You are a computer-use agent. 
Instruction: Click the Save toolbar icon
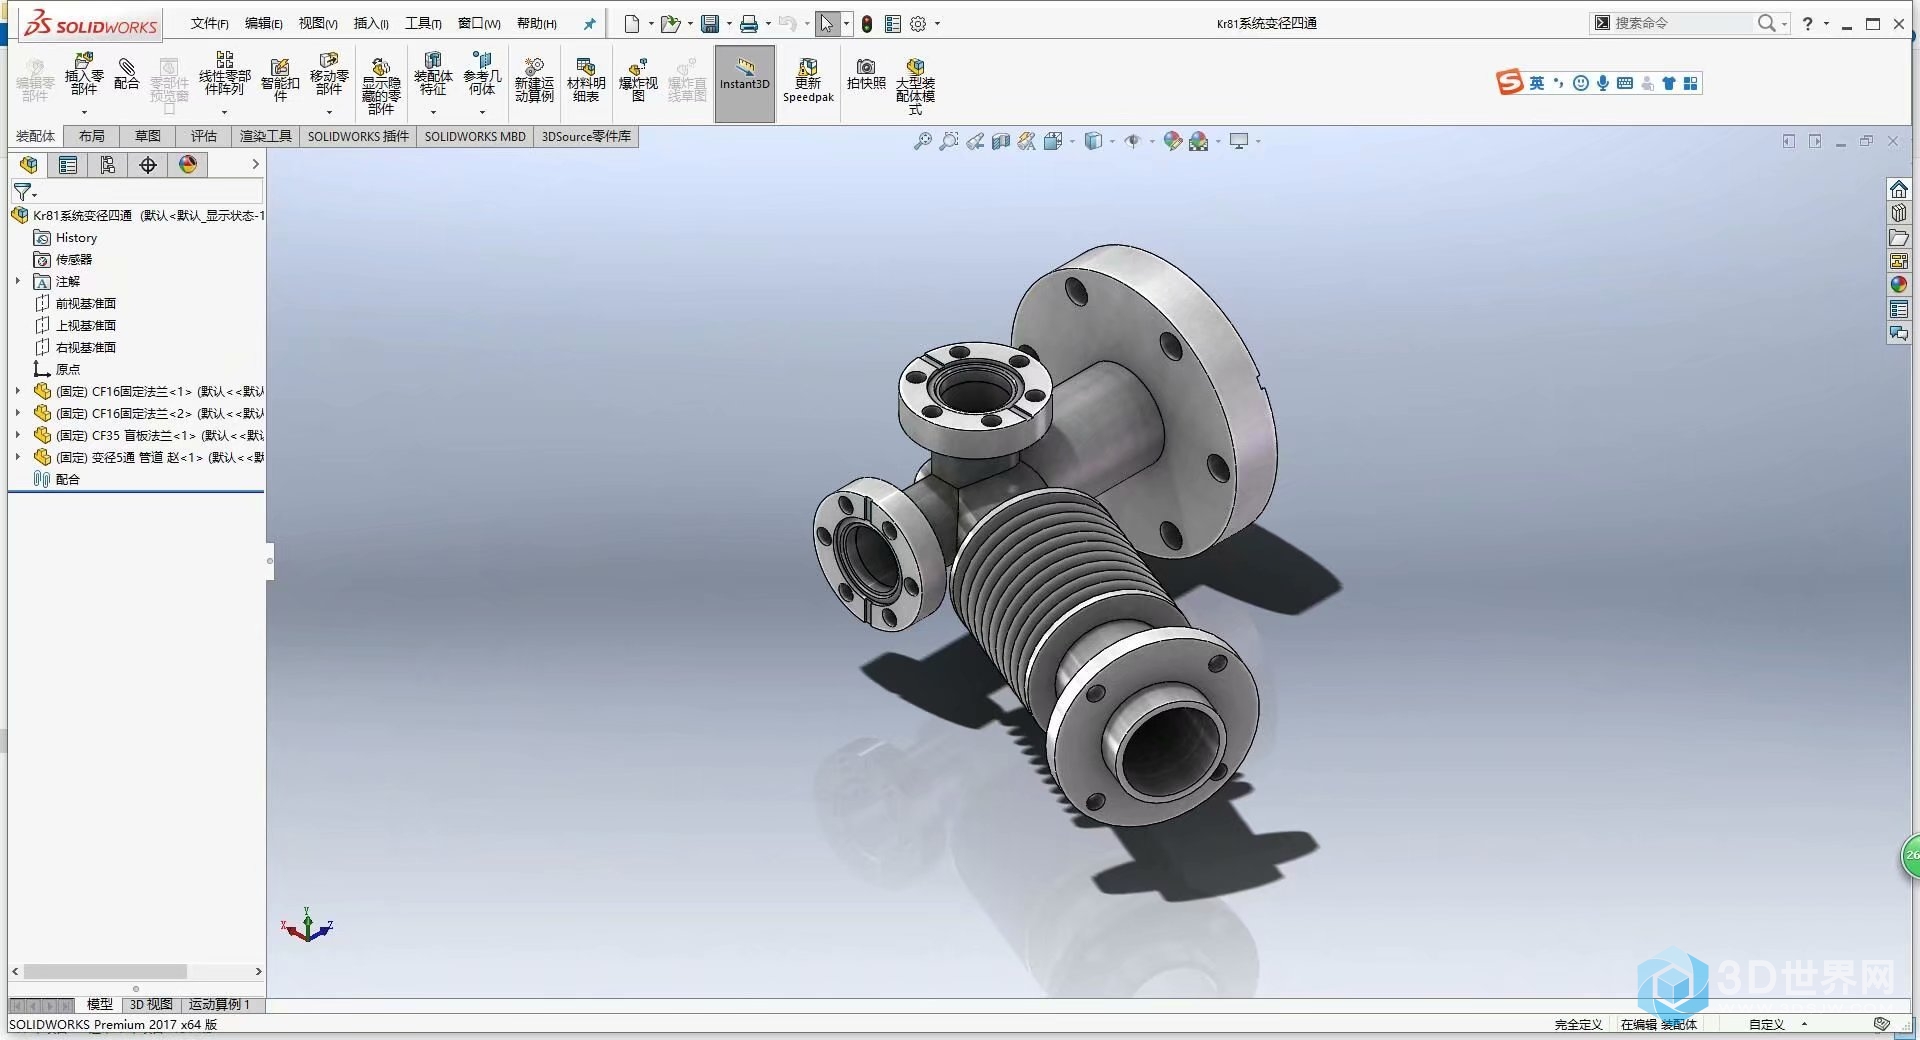click(710, 24)
